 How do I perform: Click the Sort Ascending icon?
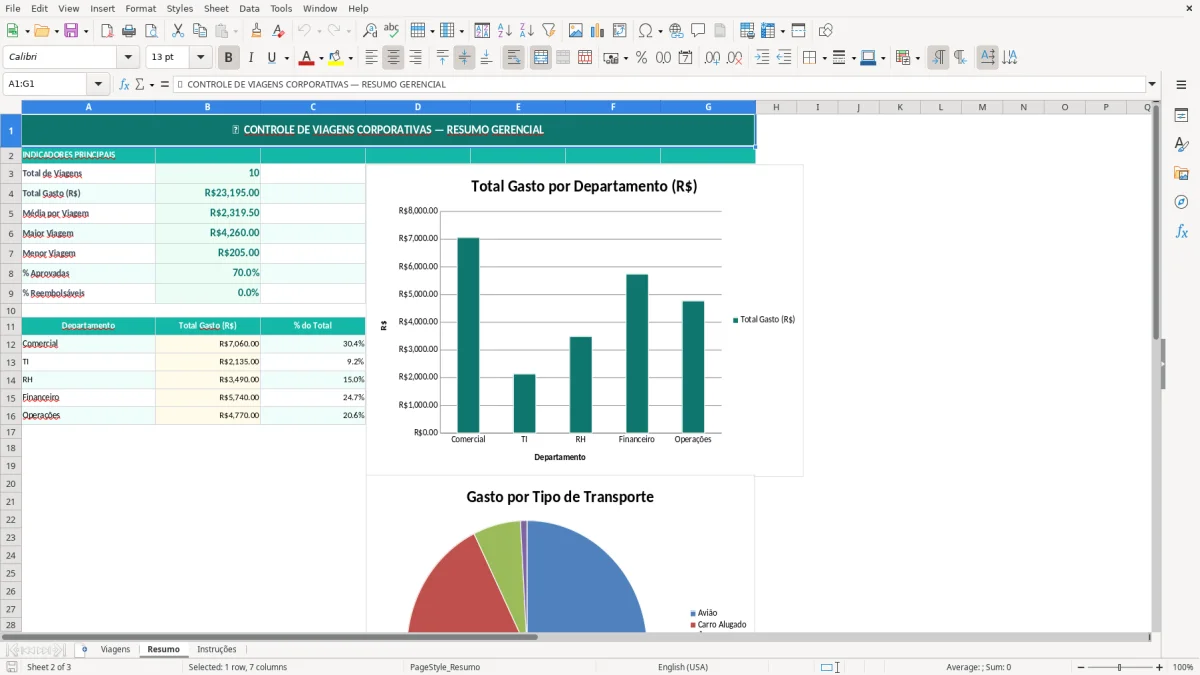point(504,31)
